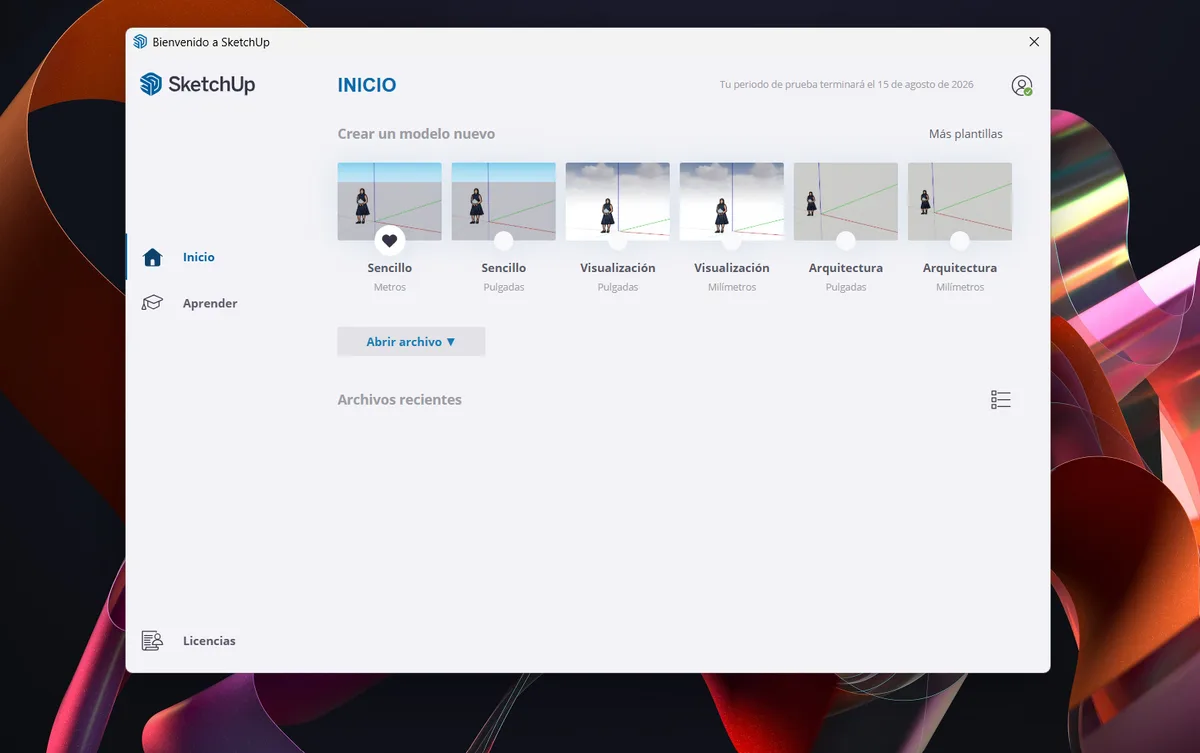Click the Aprender graduation cap icon
1200x753 pixels.
(x=152, y=303)
